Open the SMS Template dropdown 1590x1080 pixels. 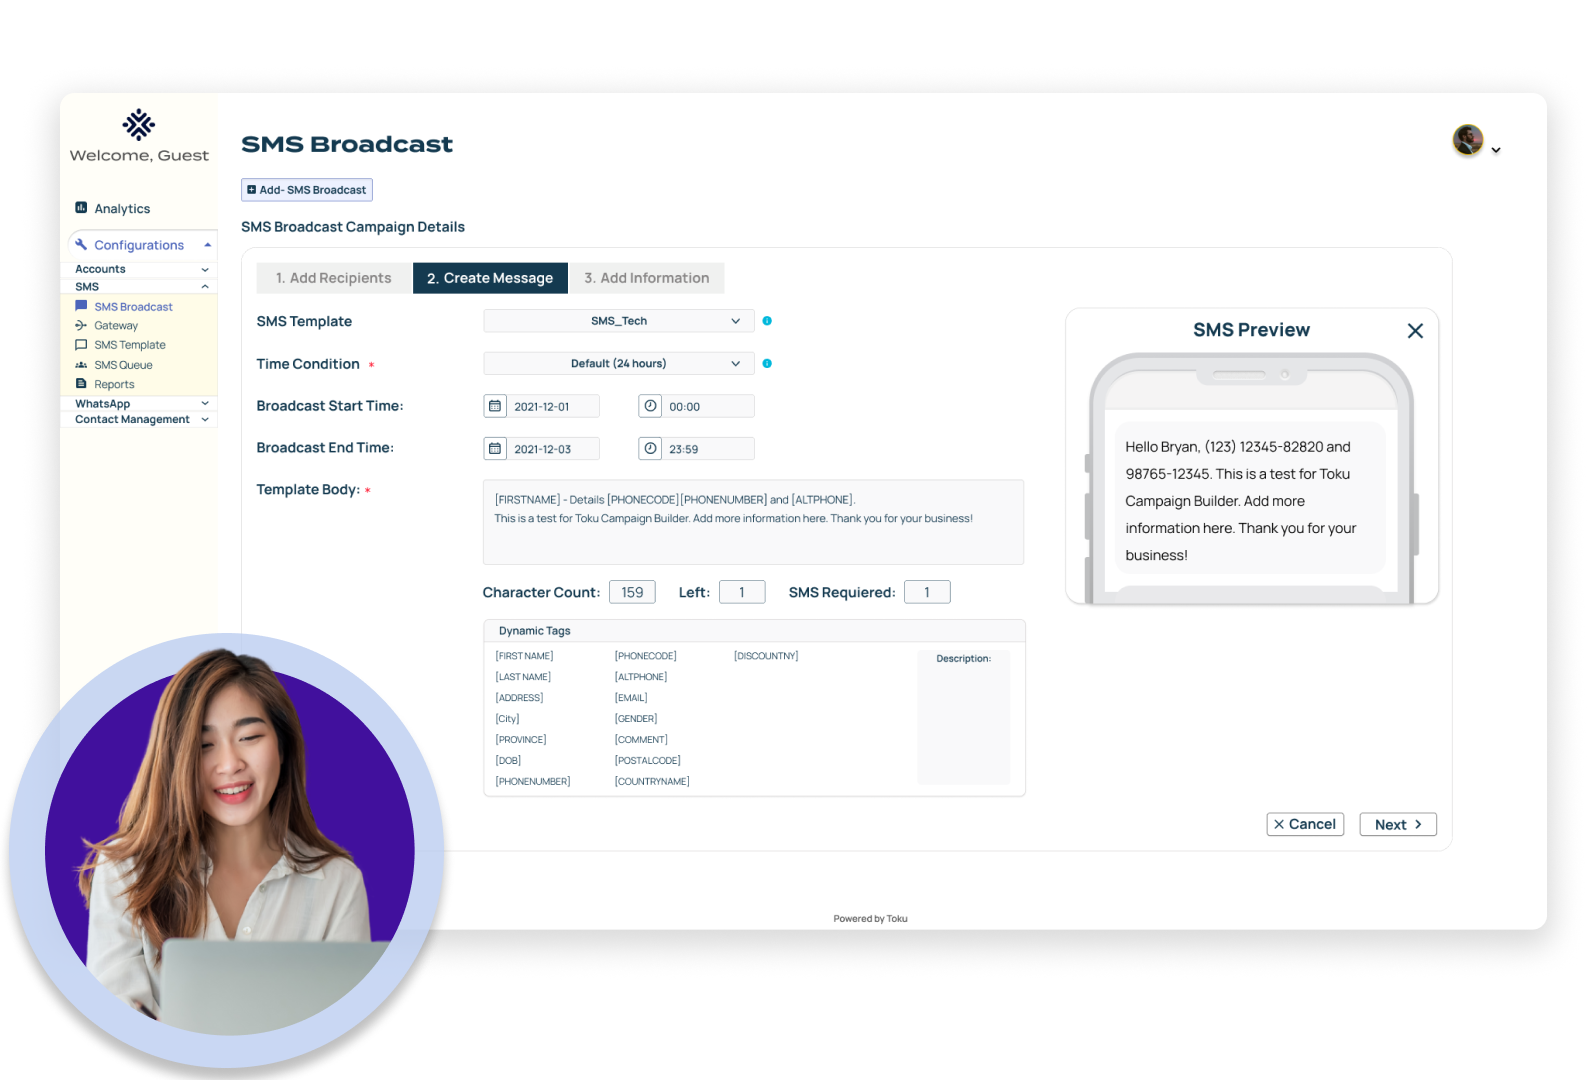619,321
